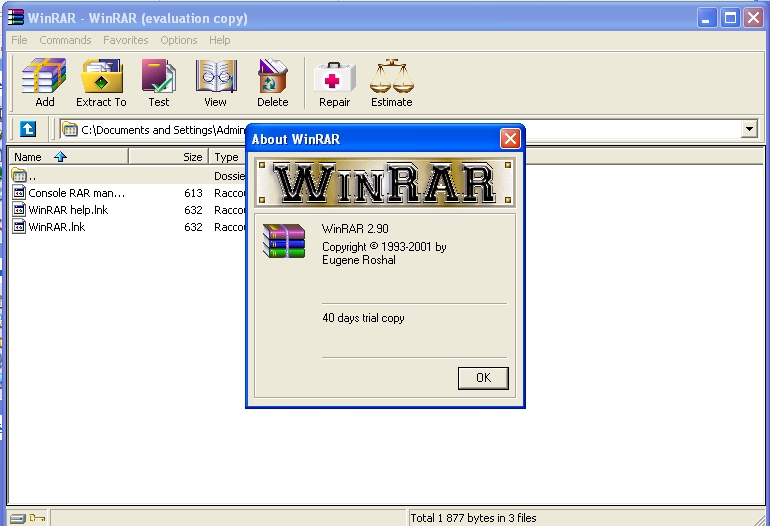Click 'Total 1 877 bytes in 3 files' status

473,518
